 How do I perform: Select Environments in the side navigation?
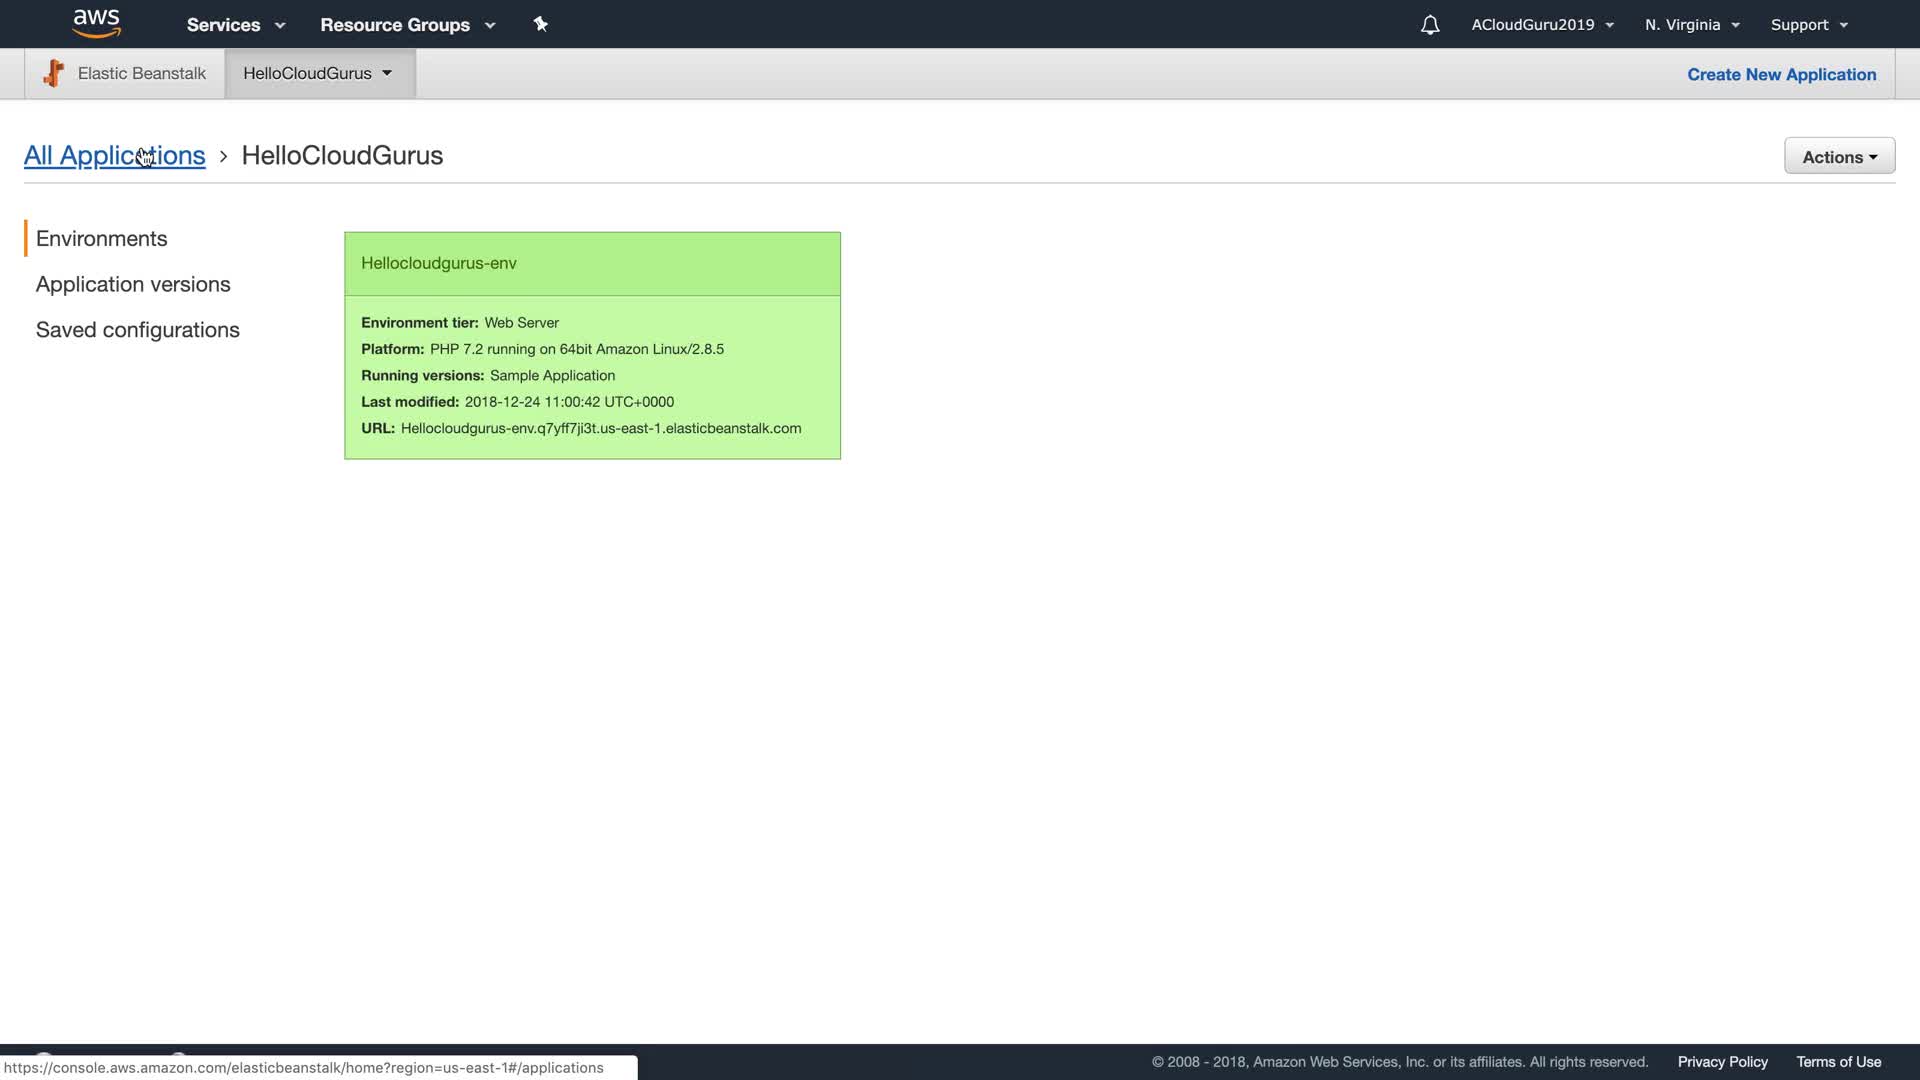pyautogui.click(x=102, y=239)
